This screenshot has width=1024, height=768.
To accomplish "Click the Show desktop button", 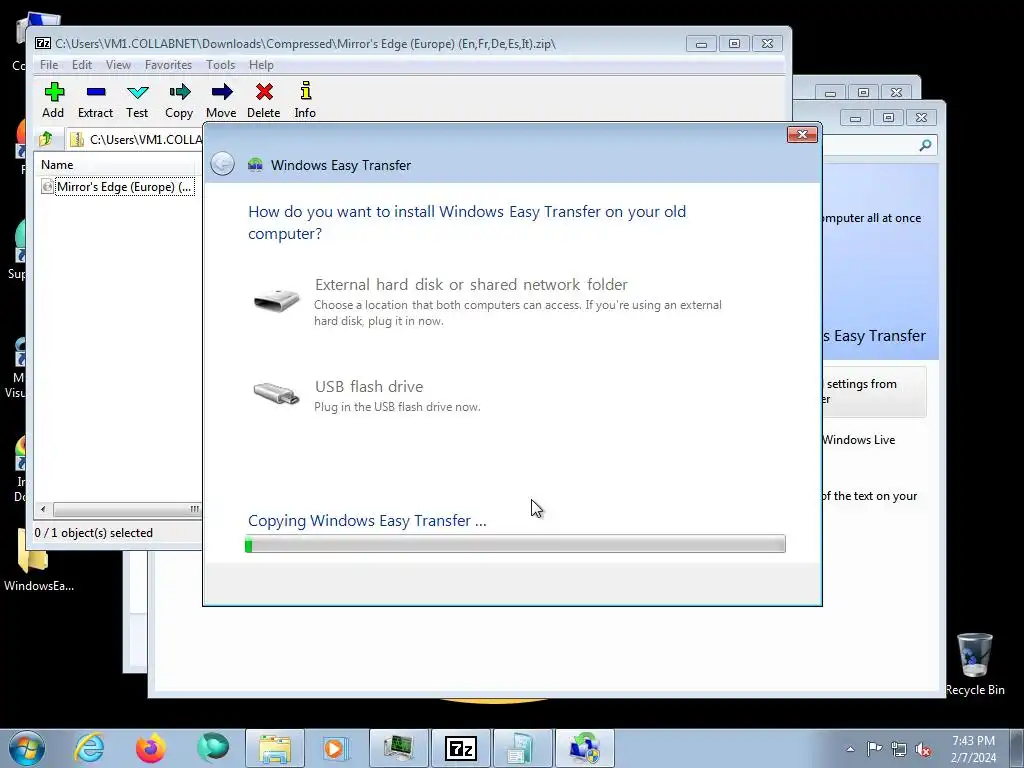I will pos(1016,748).
